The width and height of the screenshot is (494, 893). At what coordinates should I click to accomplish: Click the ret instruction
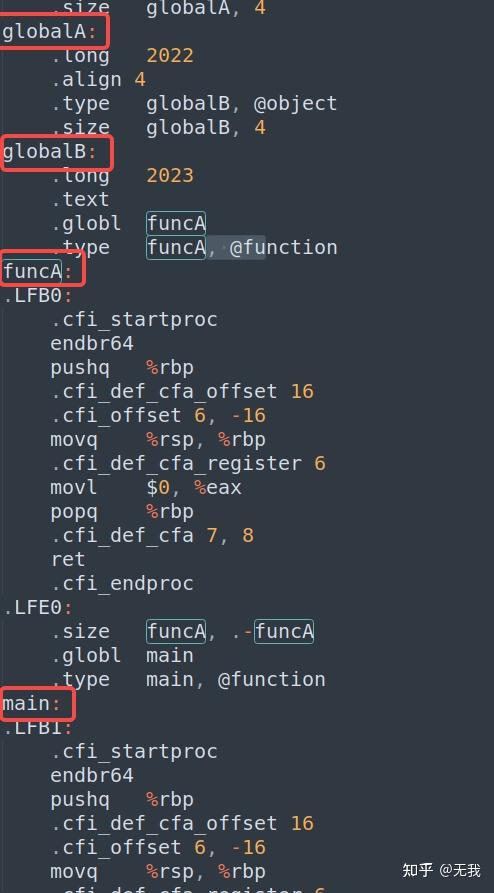pyautogui.click(x=68, y=560)
